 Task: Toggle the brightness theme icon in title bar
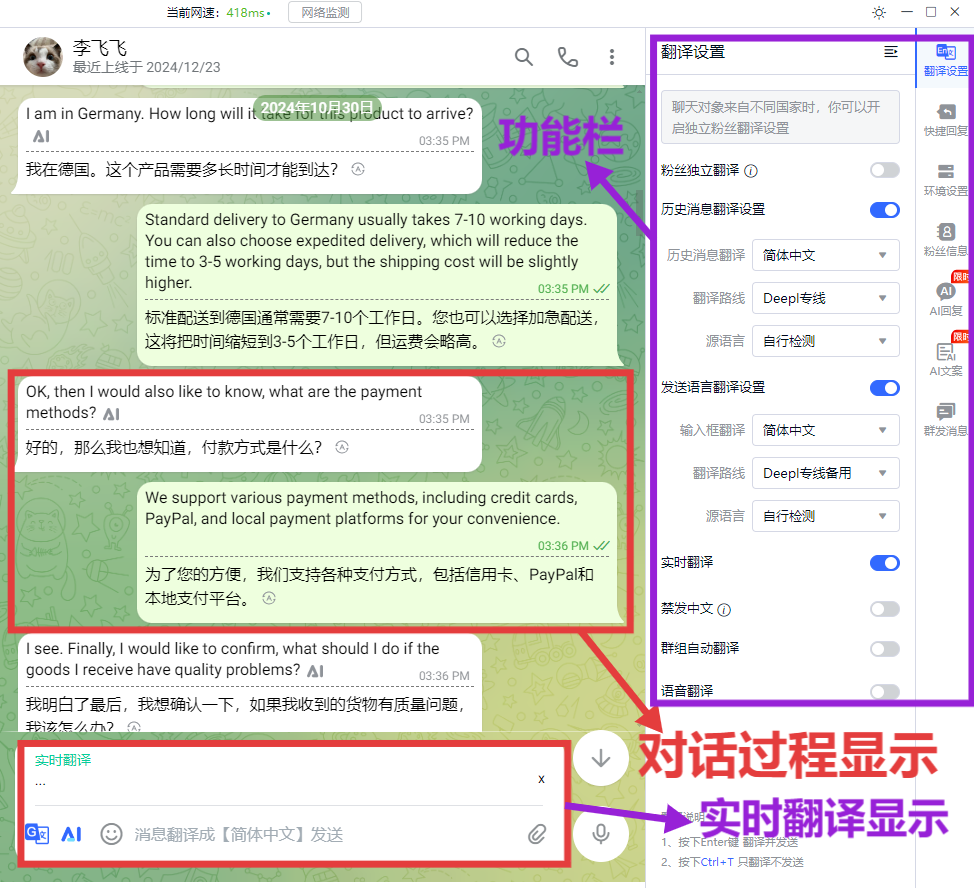coord(878,12)
